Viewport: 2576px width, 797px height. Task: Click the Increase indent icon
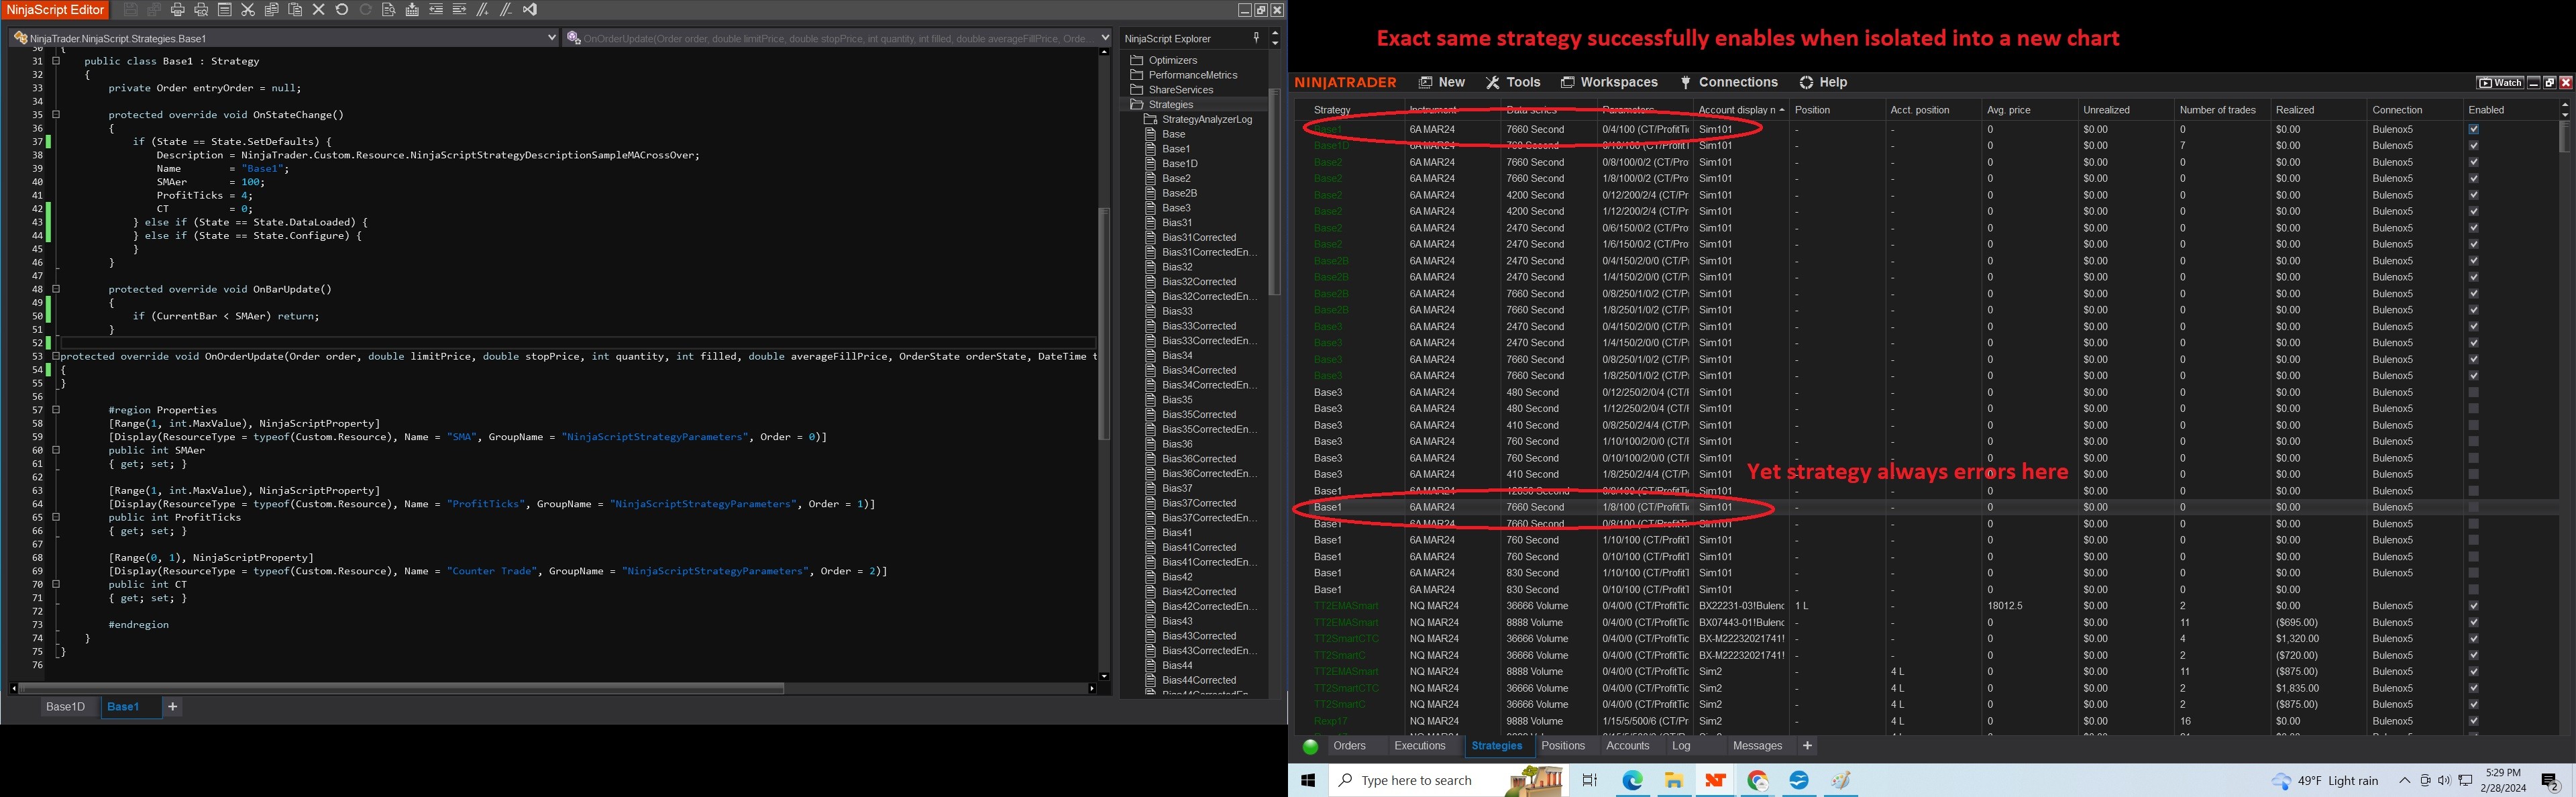(459, 10)
